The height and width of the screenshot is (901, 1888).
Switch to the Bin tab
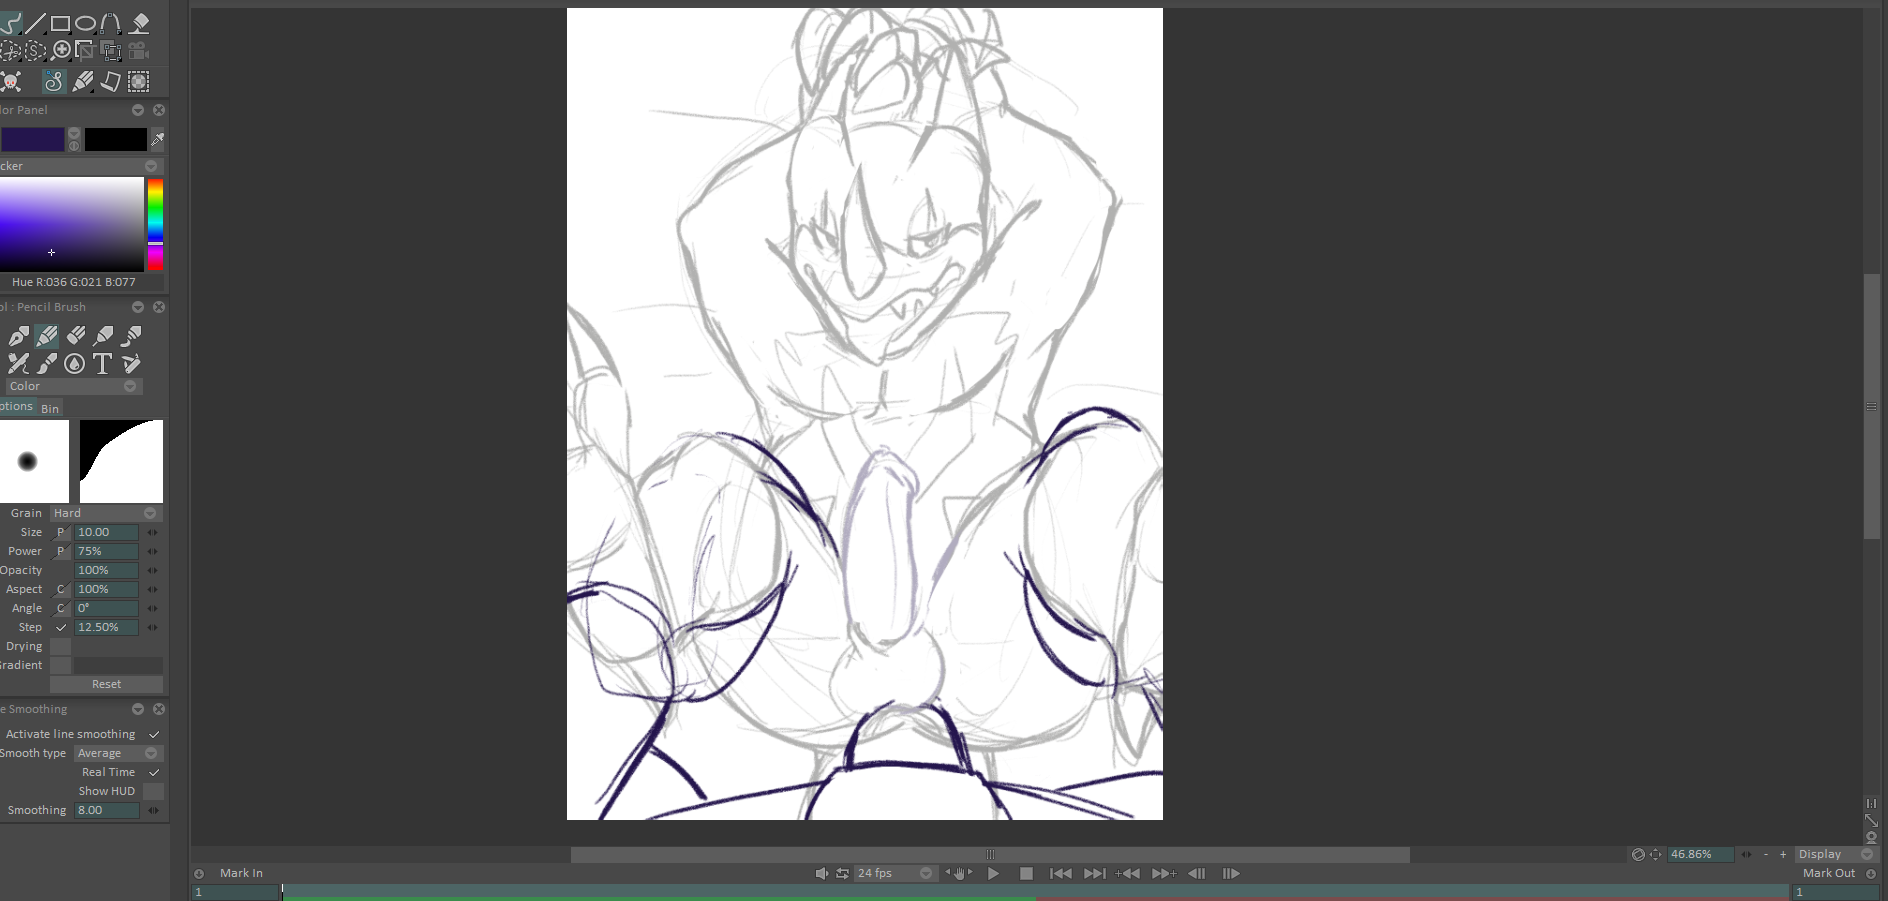50,408
